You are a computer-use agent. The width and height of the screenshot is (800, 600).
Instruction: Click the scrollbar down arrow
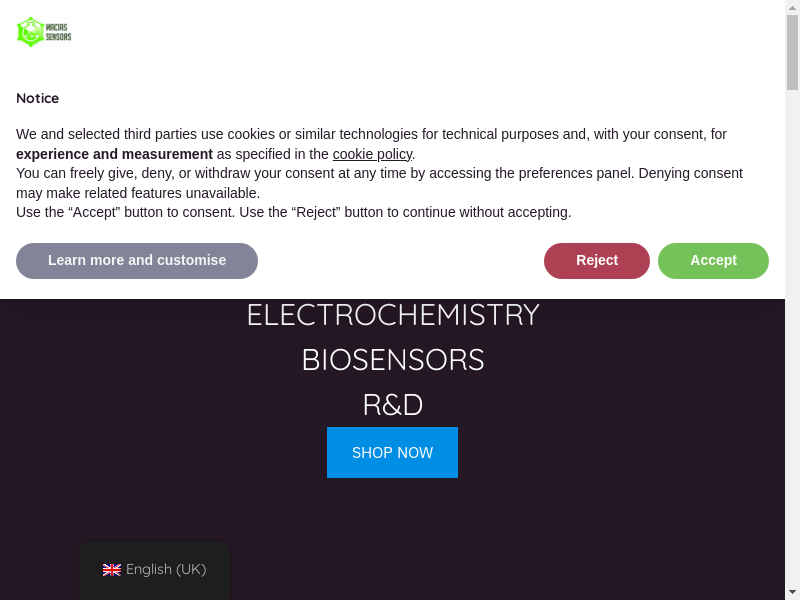(792, 591)
